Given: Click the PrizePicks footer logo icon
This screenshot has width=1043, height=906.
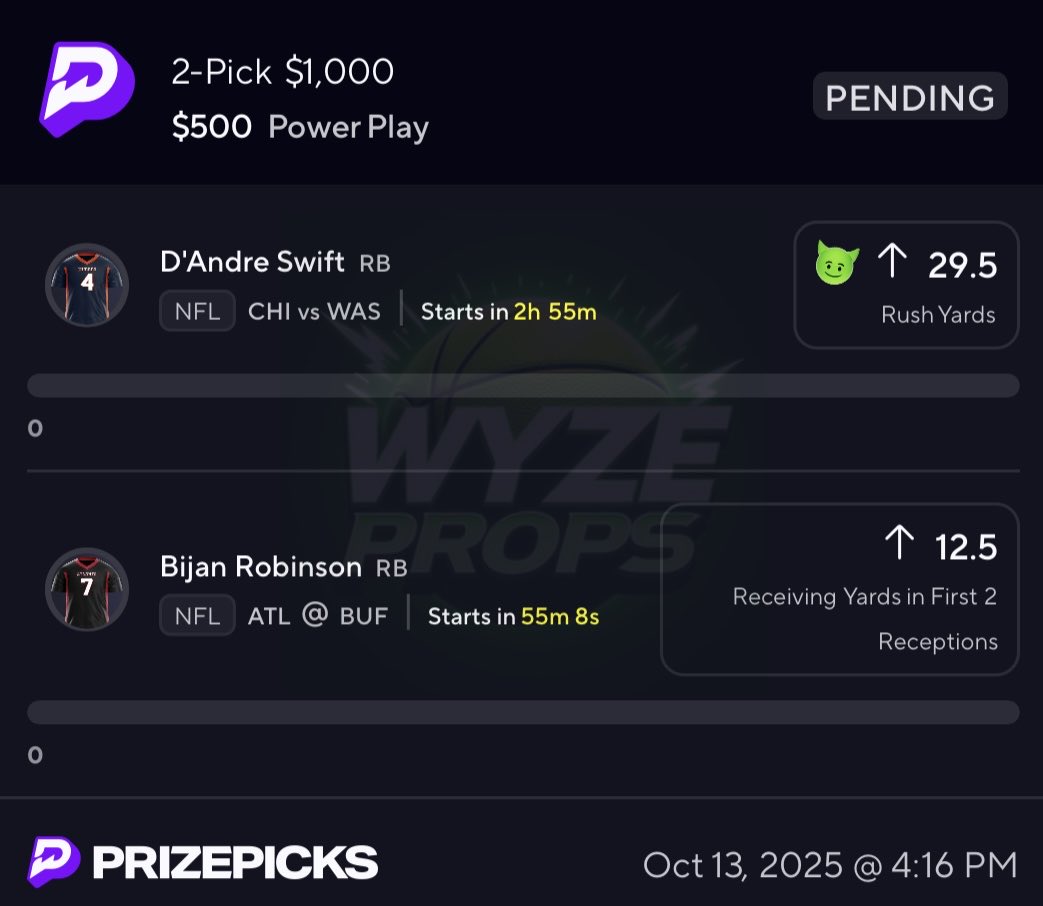Looking at the screenshot, I should 54,861.
